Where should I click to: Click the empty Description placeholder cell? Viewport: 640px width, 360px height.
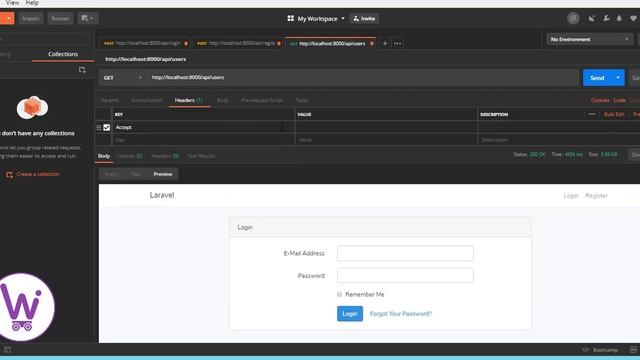pos(559,140)
